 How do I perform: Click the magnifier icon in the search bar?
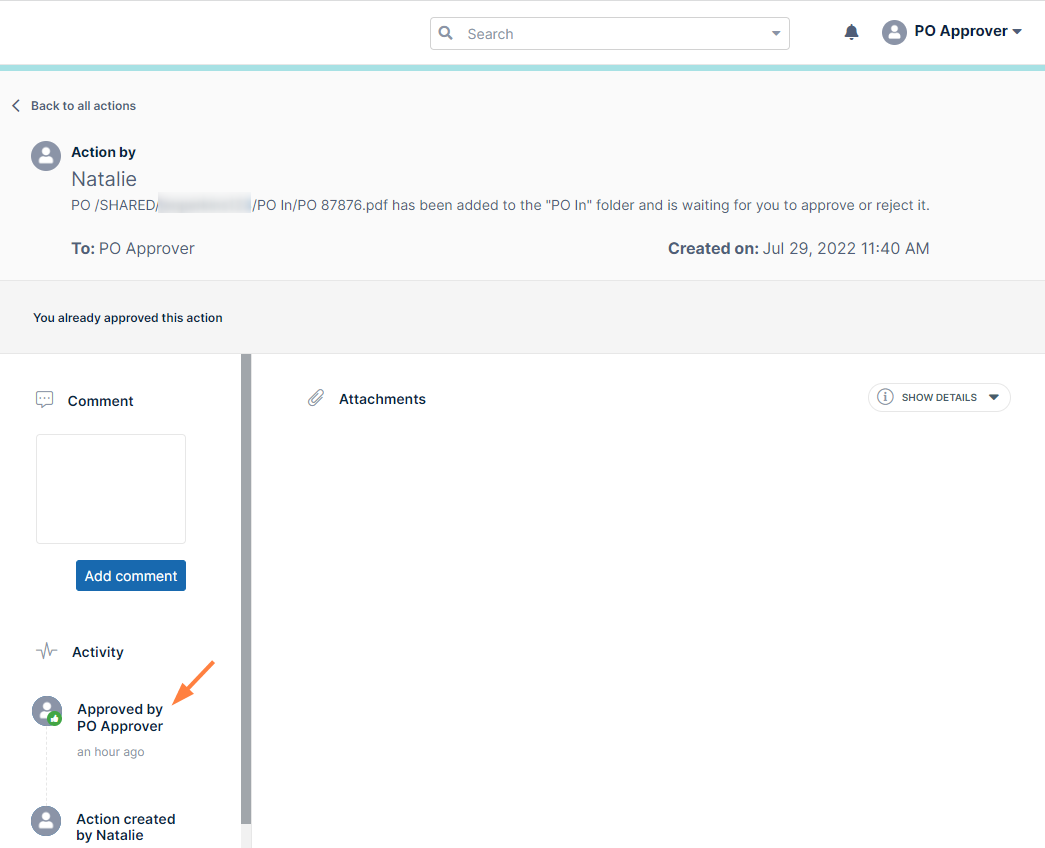446,33
